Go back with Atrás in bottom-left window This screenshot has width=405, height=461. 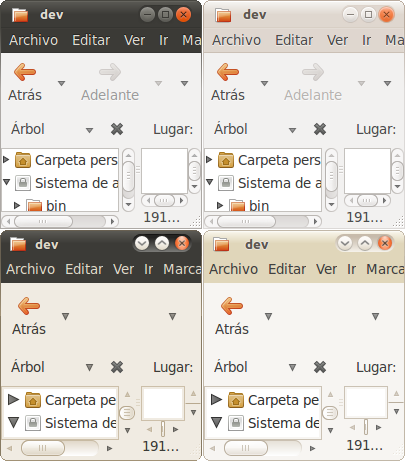click(29, 306)
